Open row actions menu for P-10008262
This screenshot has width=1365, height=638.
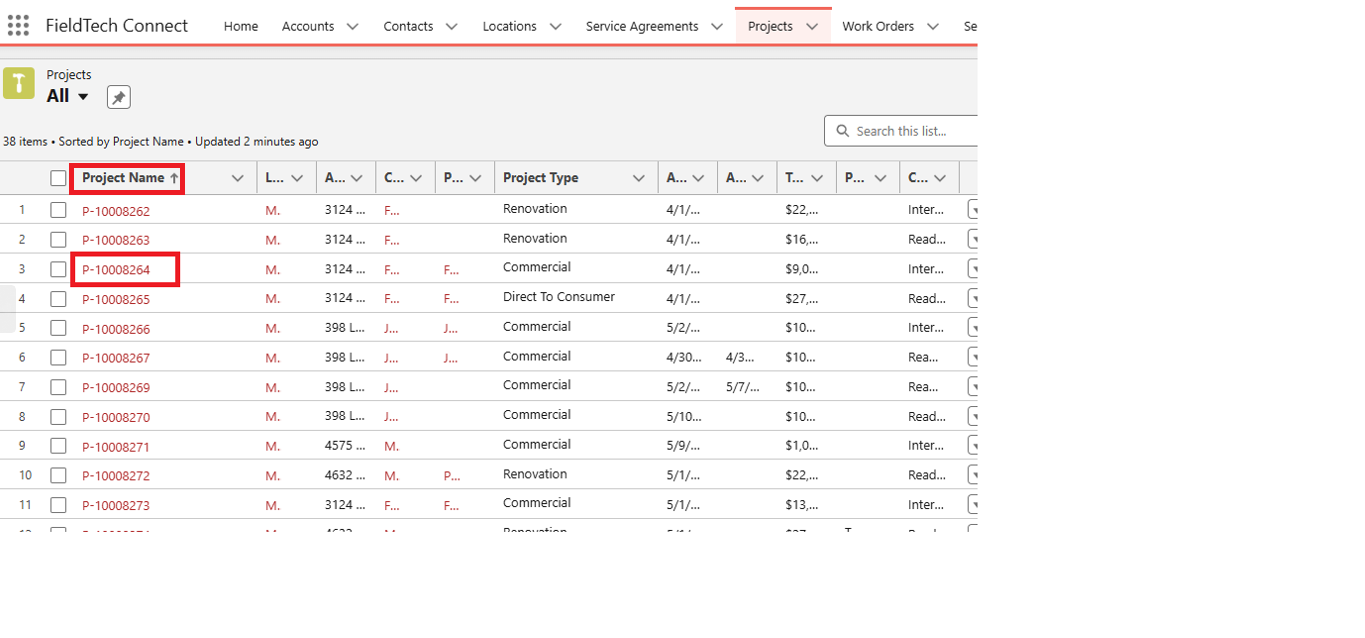point(972,209)
